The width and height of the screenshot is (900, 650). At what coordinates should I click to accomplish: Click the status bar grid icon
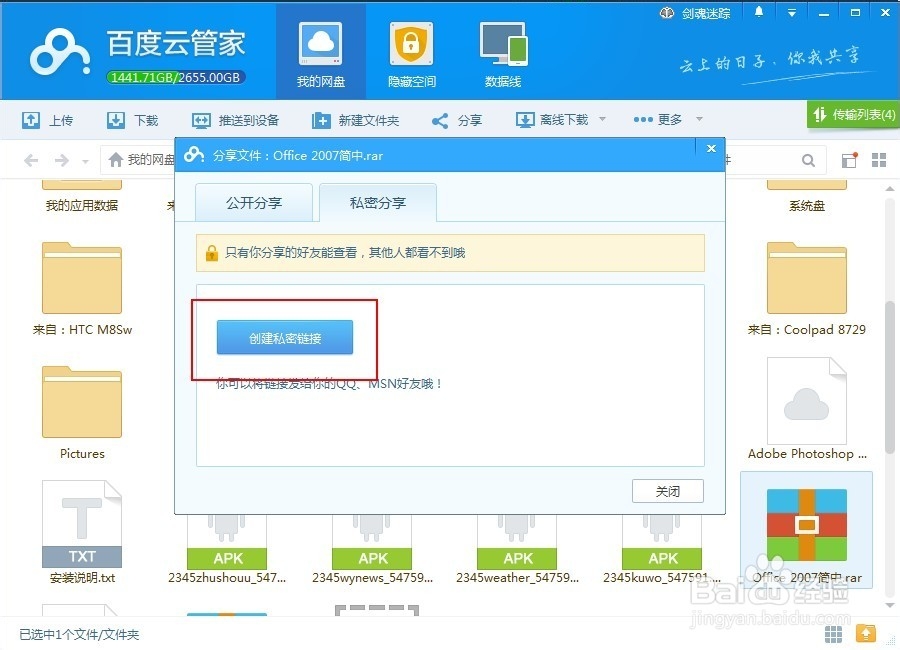833,634
